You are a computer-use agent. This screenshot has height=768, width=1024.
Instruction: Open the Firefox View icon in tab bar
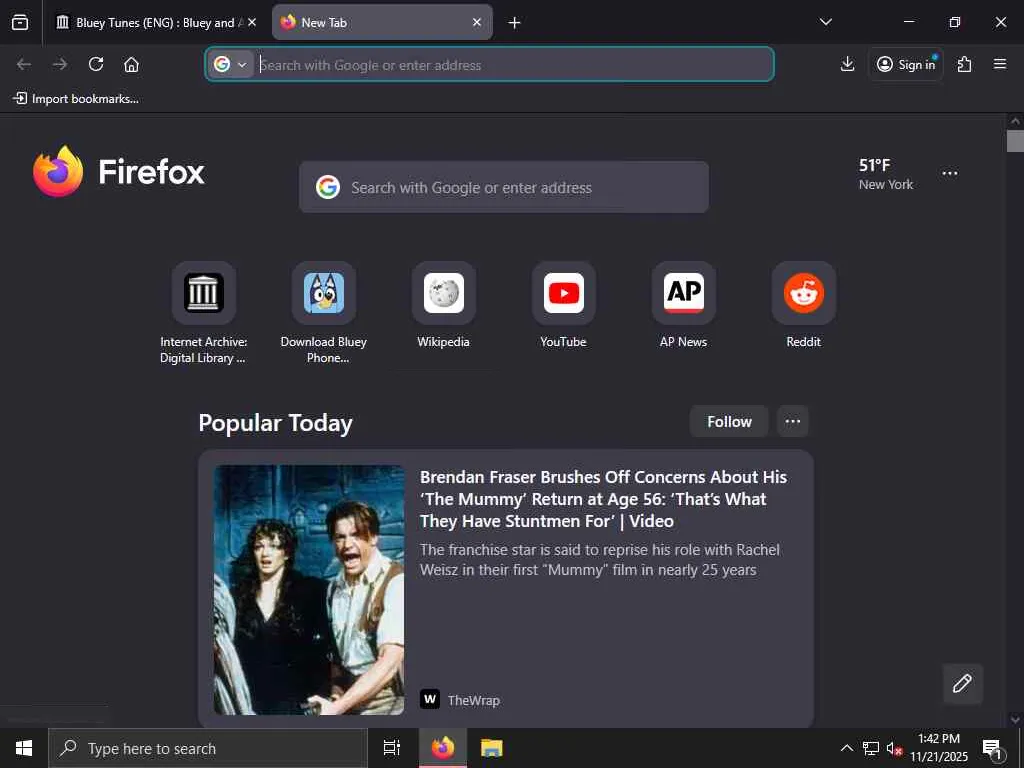click(20, 22)
